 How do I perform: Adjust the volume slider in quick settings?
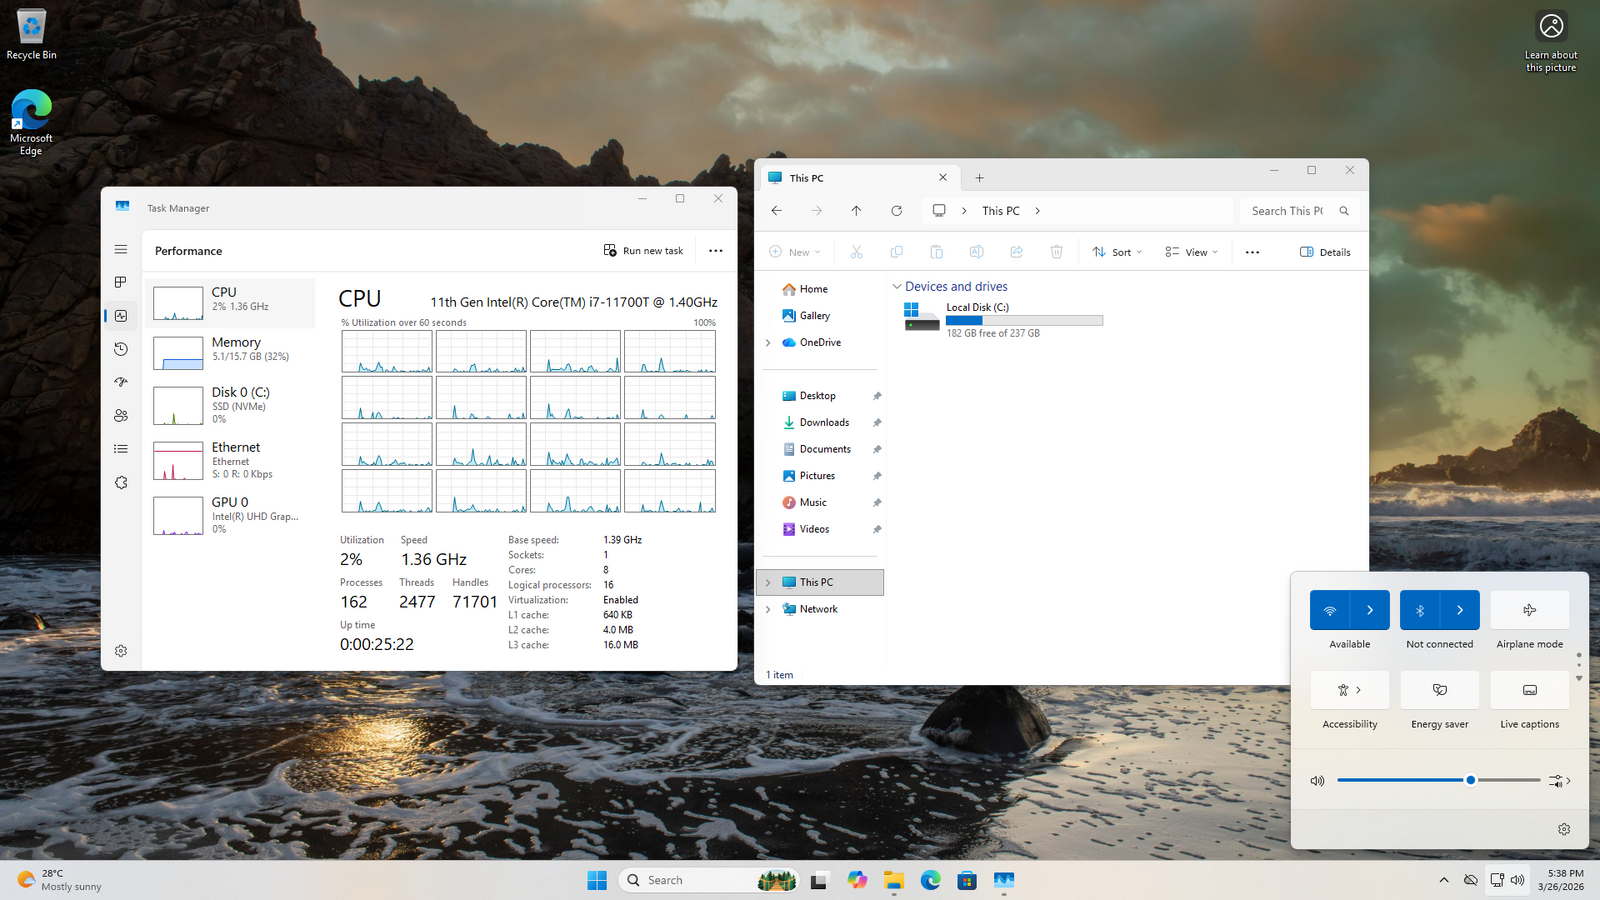pos(1470,780)
